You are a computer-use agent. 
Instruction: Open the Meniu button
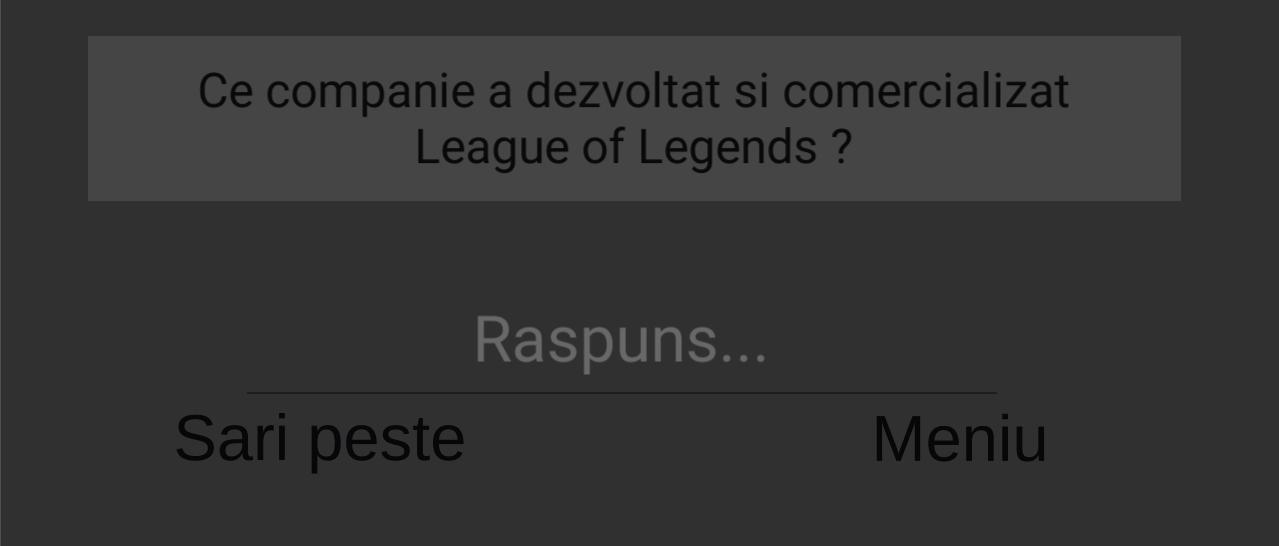960,438
